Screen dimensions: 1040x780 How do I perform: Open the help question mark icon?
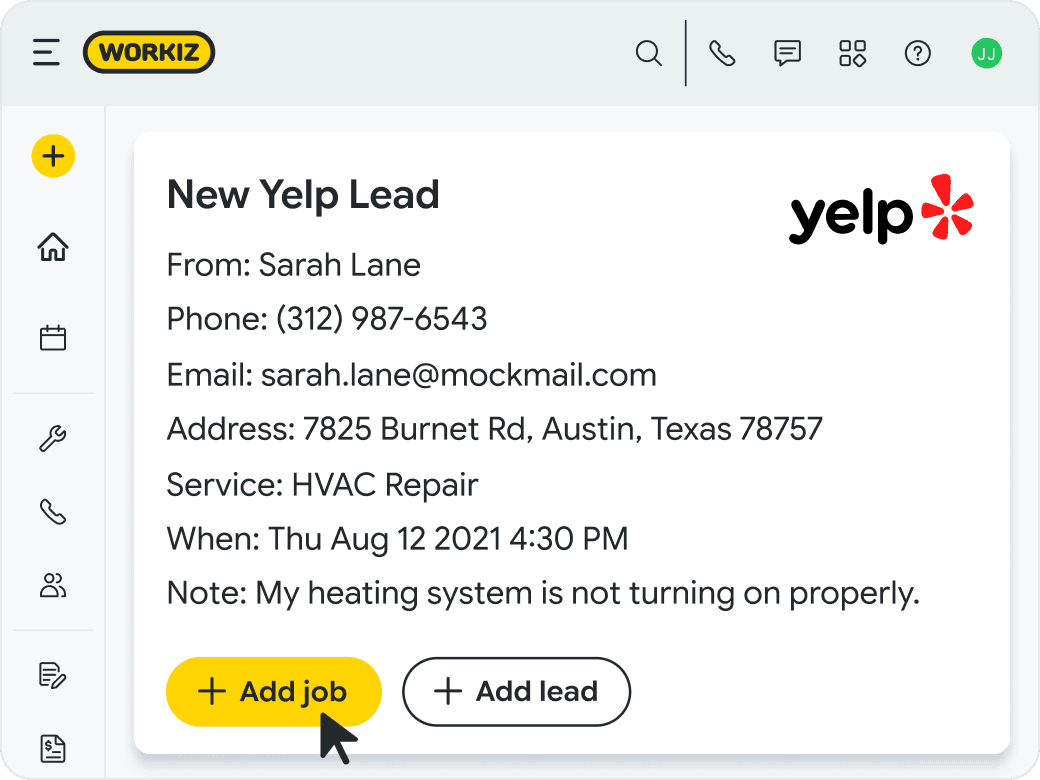click(x=918, y=53)
